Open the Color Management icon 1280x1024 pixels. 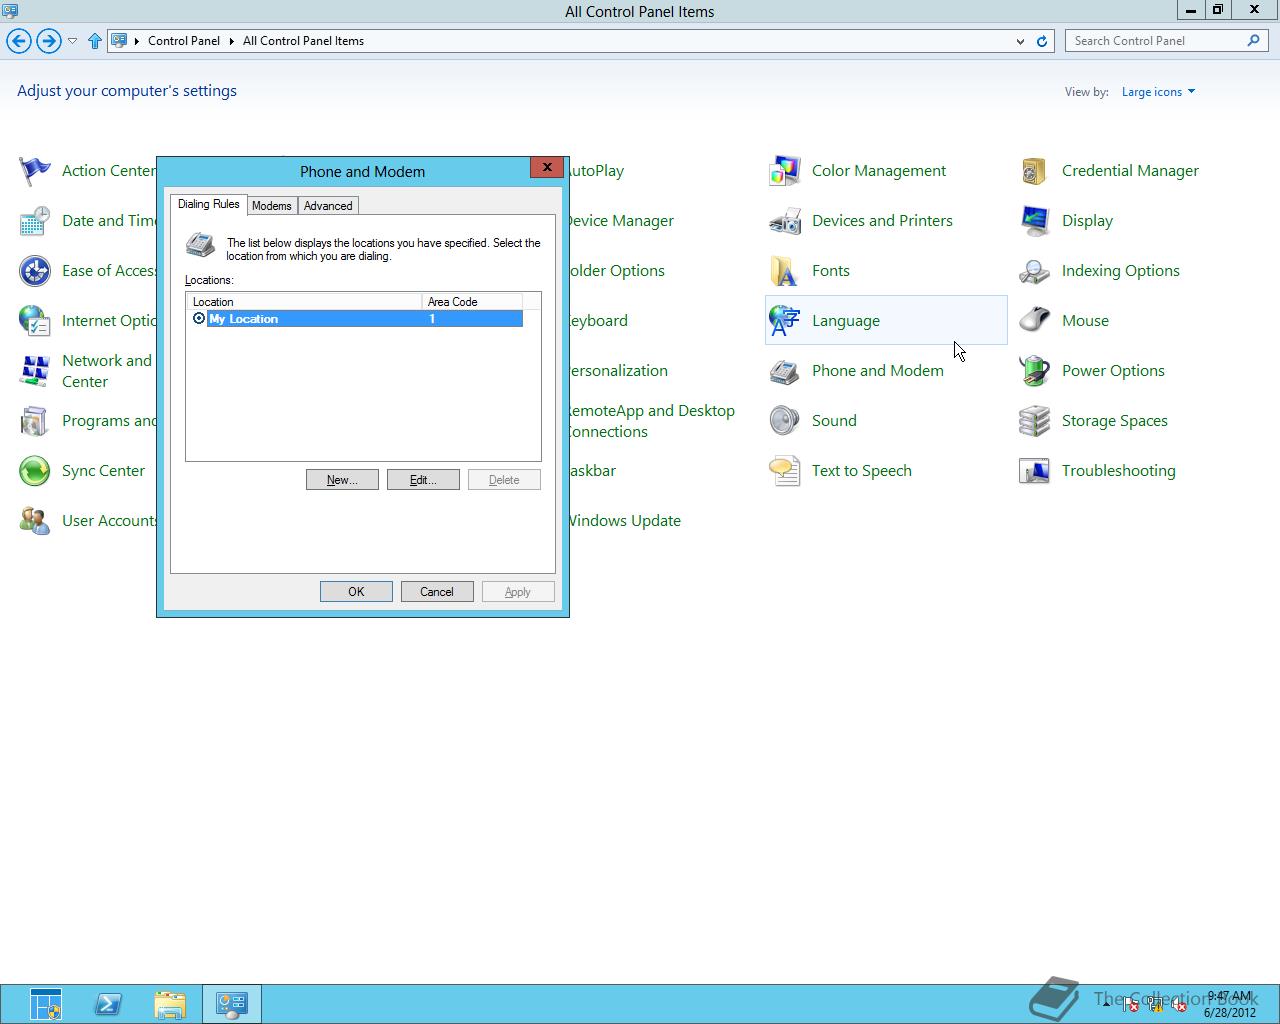785,171
